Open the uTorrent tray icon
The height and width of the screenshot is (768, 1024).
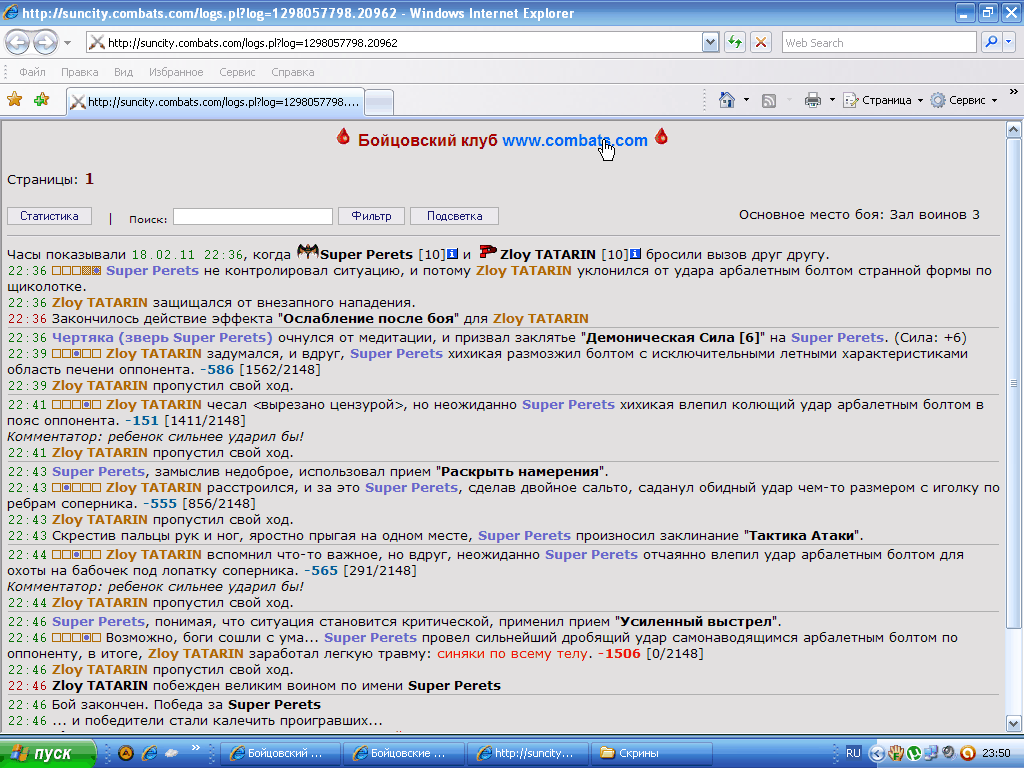coord(914,753)
